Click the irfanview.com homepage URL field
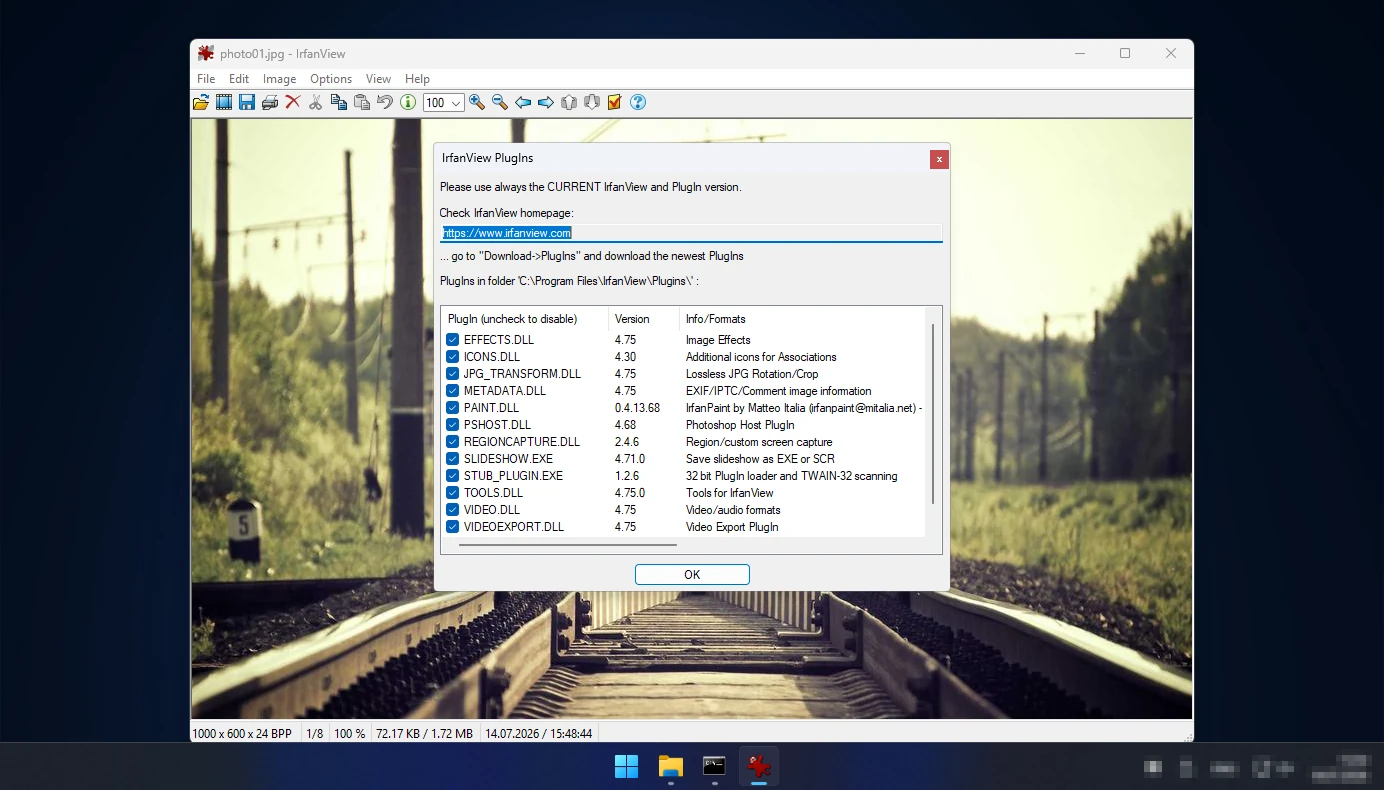The height and width of the screenshot is (790, 1384). [691, 233]
